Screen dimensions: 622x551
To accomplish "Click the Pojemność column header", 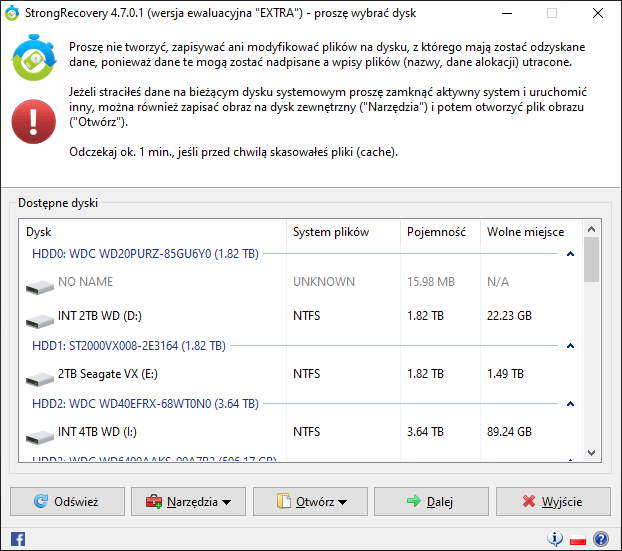I will (x=440, y=232).
